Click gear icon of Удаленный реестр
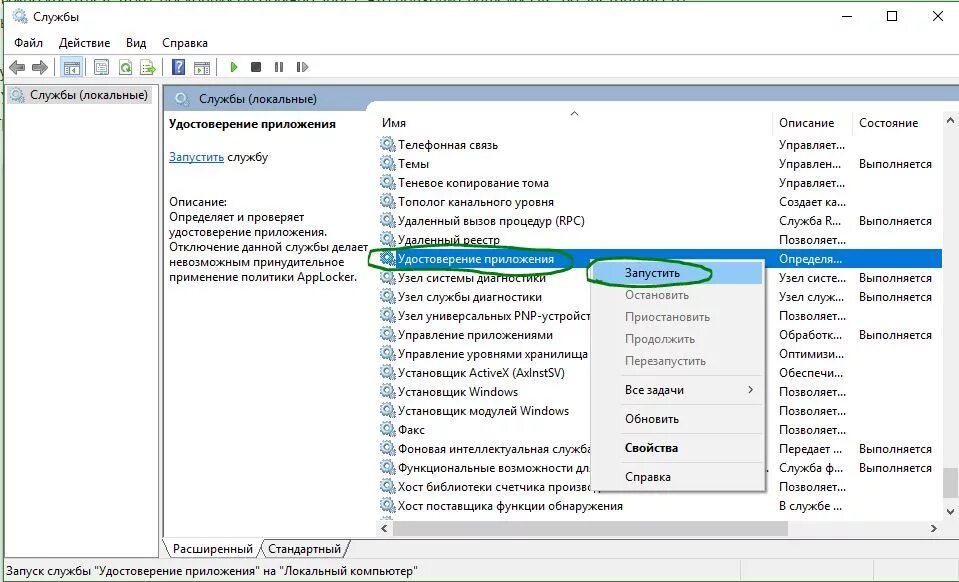 [387, 240]
